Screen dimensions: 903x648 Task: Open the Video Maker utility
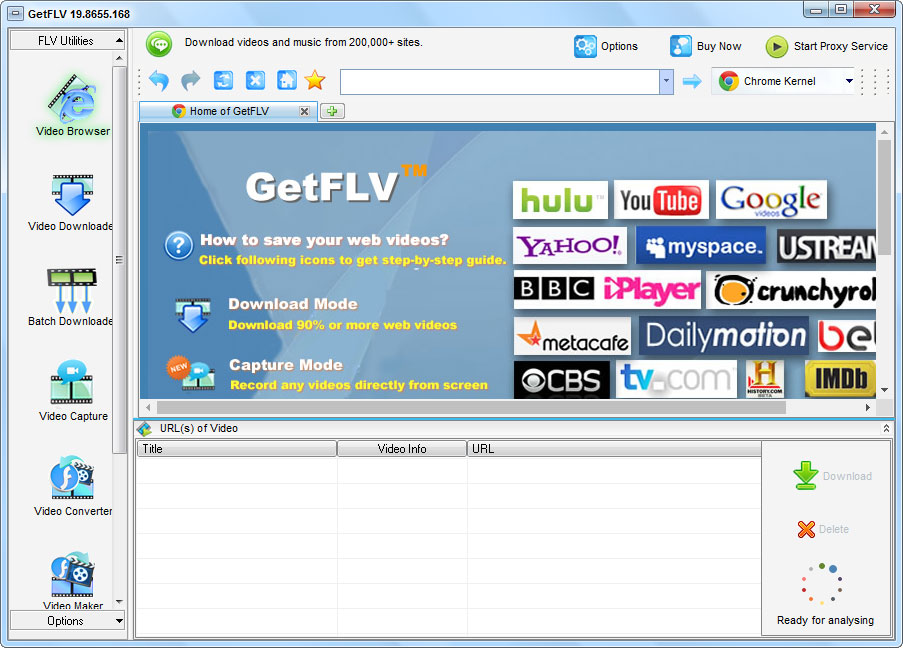pos(73,582)
